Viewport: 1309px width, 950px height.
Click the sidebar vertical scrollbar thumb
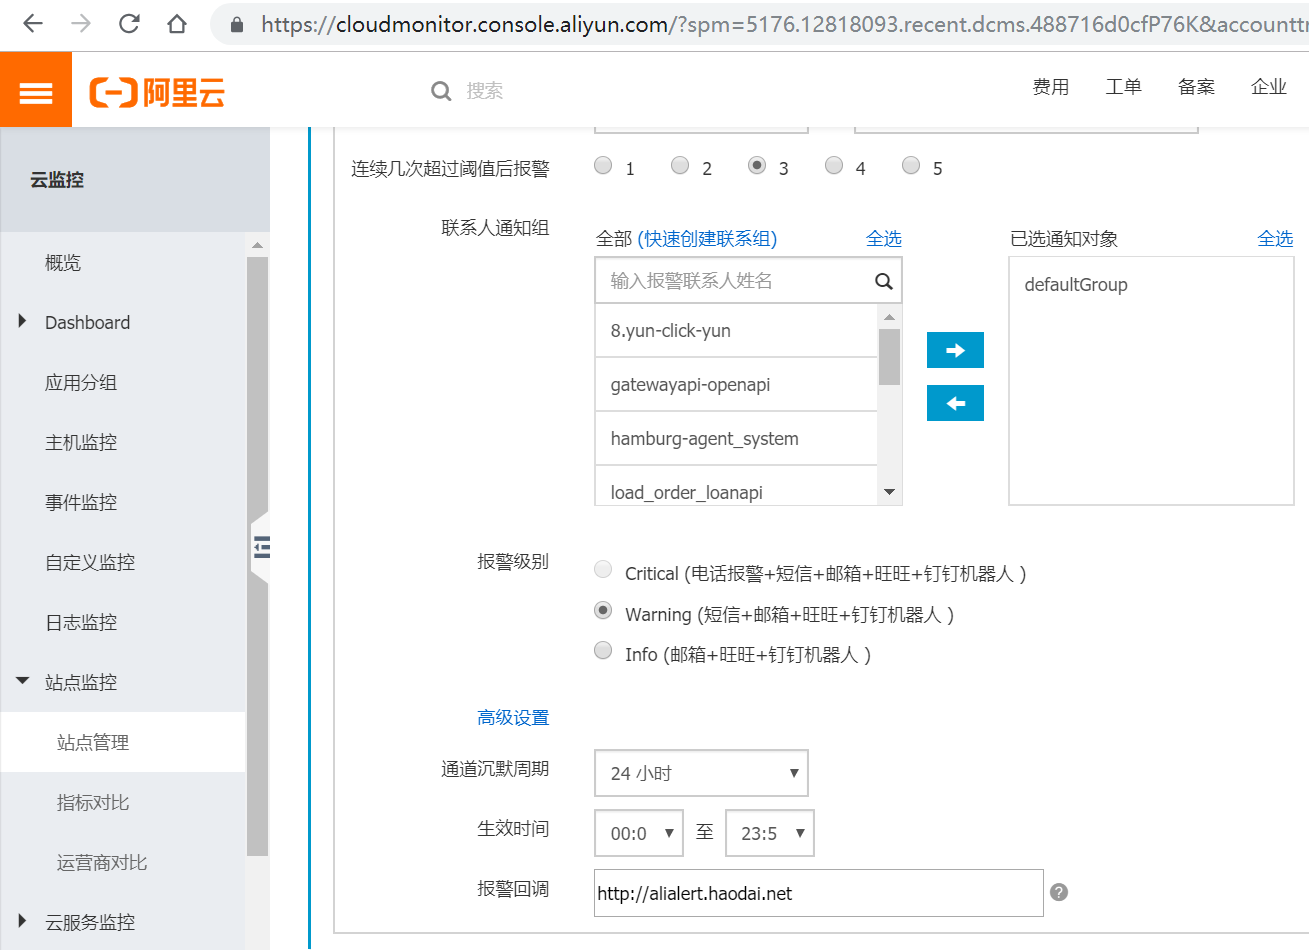click(257, 556)
